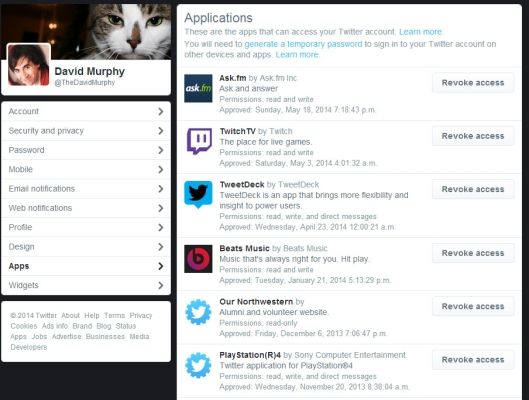This screenshot has width=529, height=400.
Task: Click the PlayStation(R)4 gear-bird icon
Action: coord(198,365)
